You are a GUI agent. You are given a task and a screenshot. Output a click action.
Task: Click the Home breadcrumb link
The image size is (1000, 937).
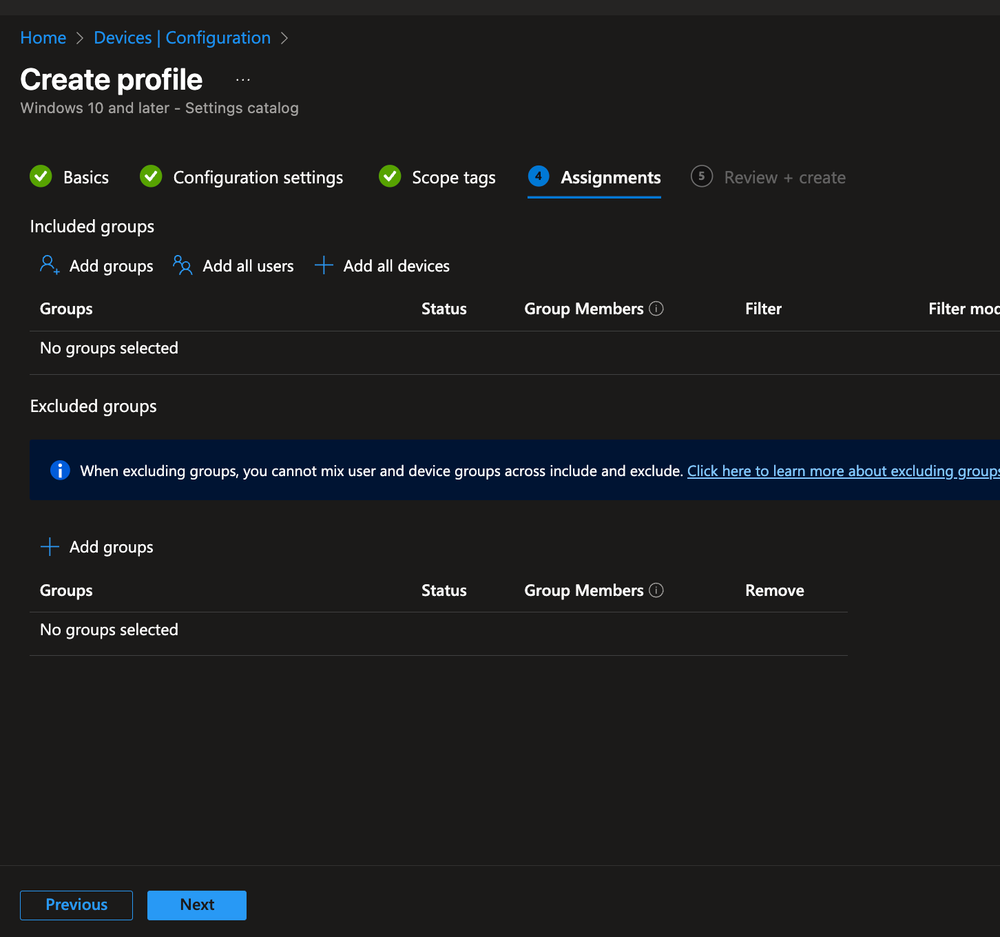point(43,38)
